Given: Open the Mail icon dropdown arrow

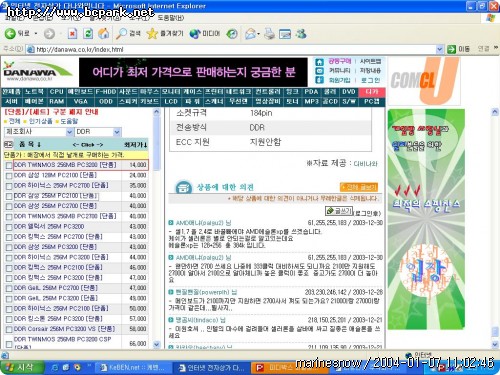Looking at the screenshot, I should pos(258,34).
